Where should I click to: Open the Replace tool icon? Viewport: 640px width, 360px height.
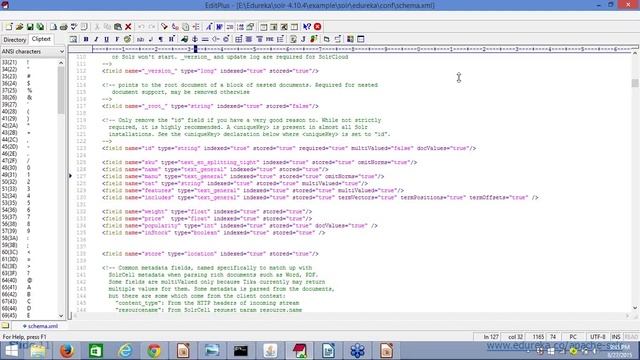175,27
